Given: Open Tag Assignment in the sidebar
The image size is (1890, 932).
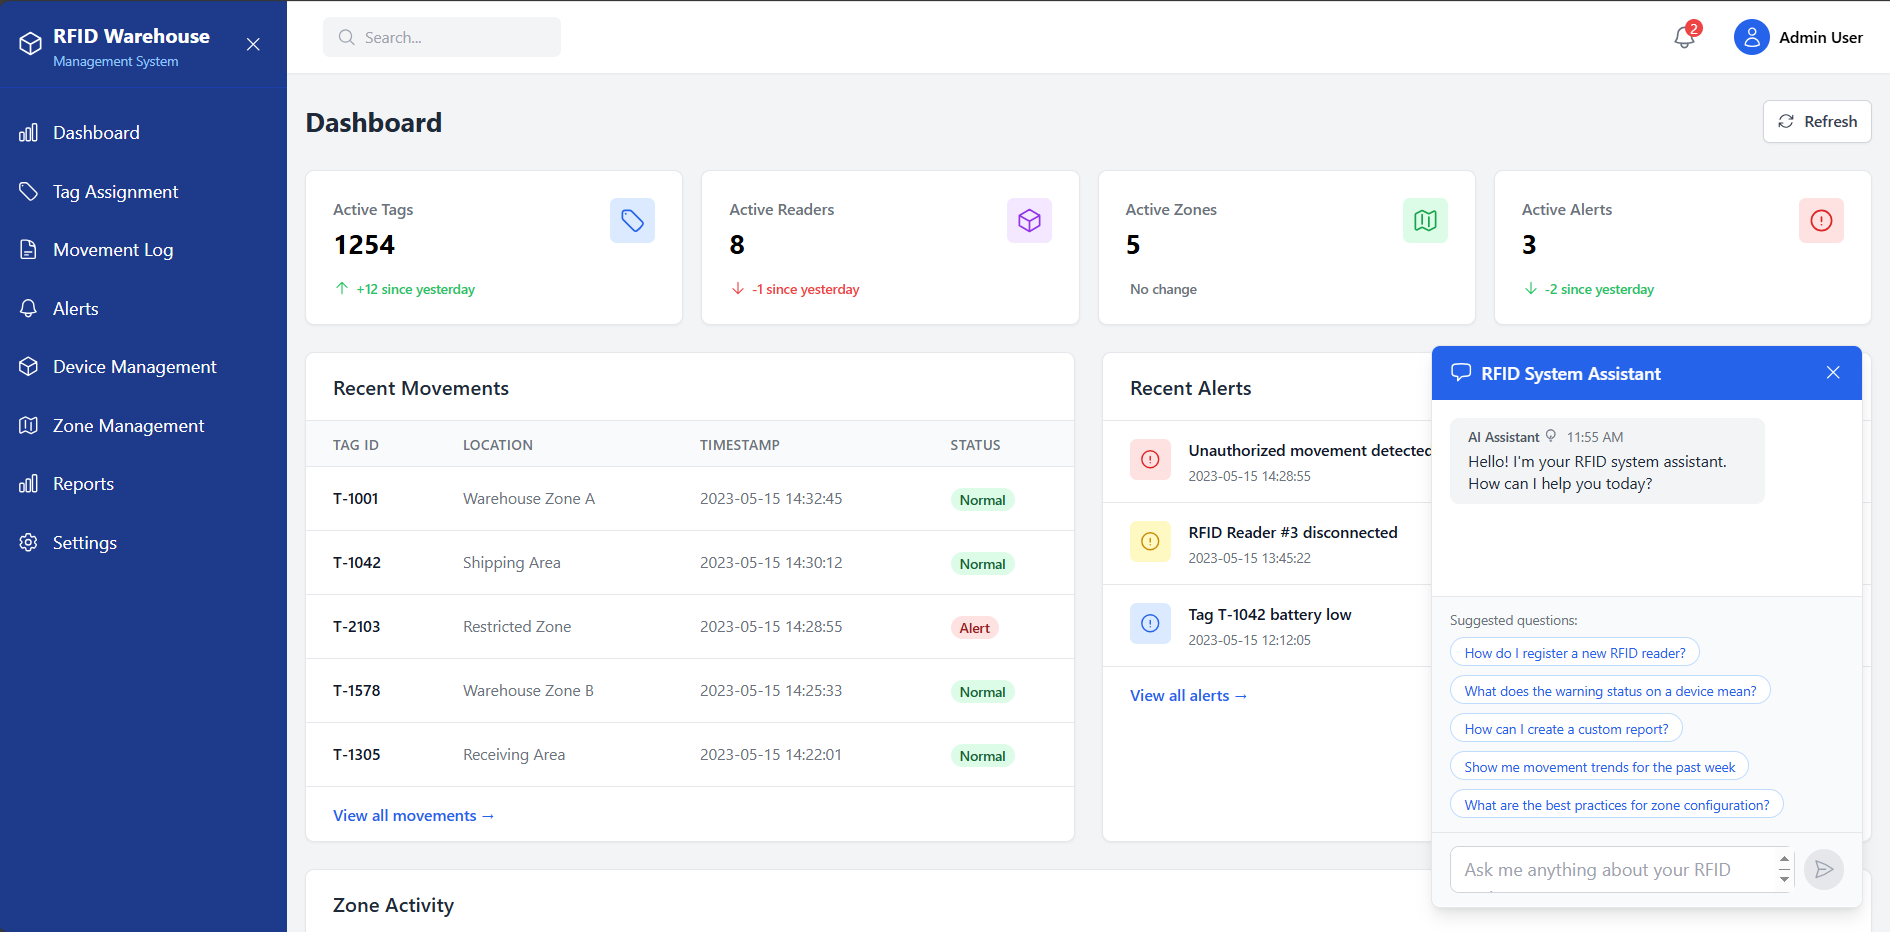Looking at the screenshot, I should click(115, 192).
